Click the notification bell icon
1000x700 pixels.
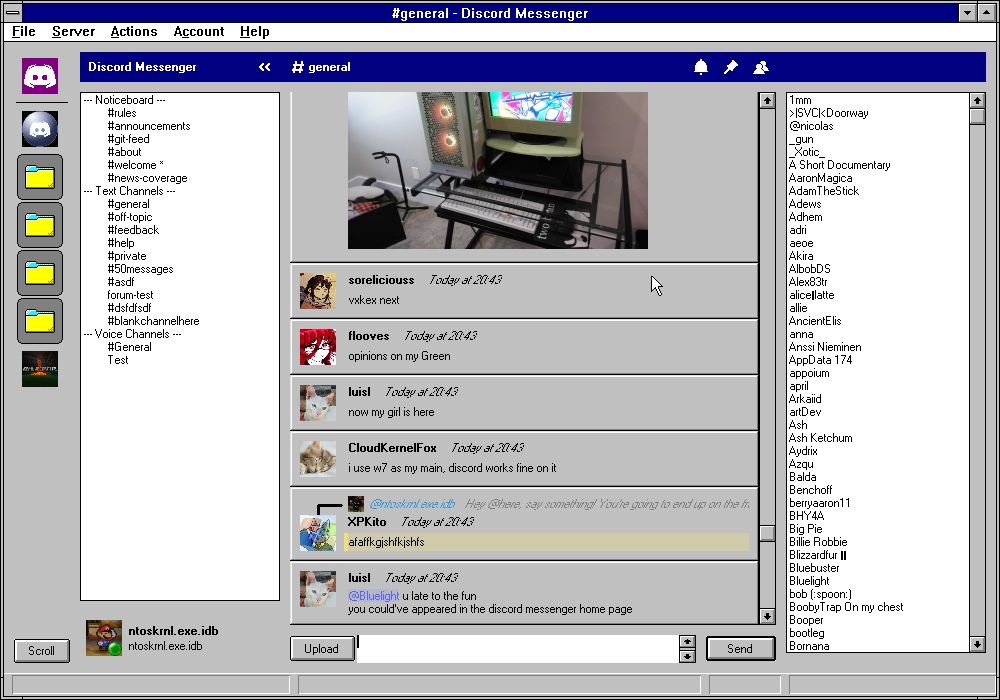pos(701,67)
